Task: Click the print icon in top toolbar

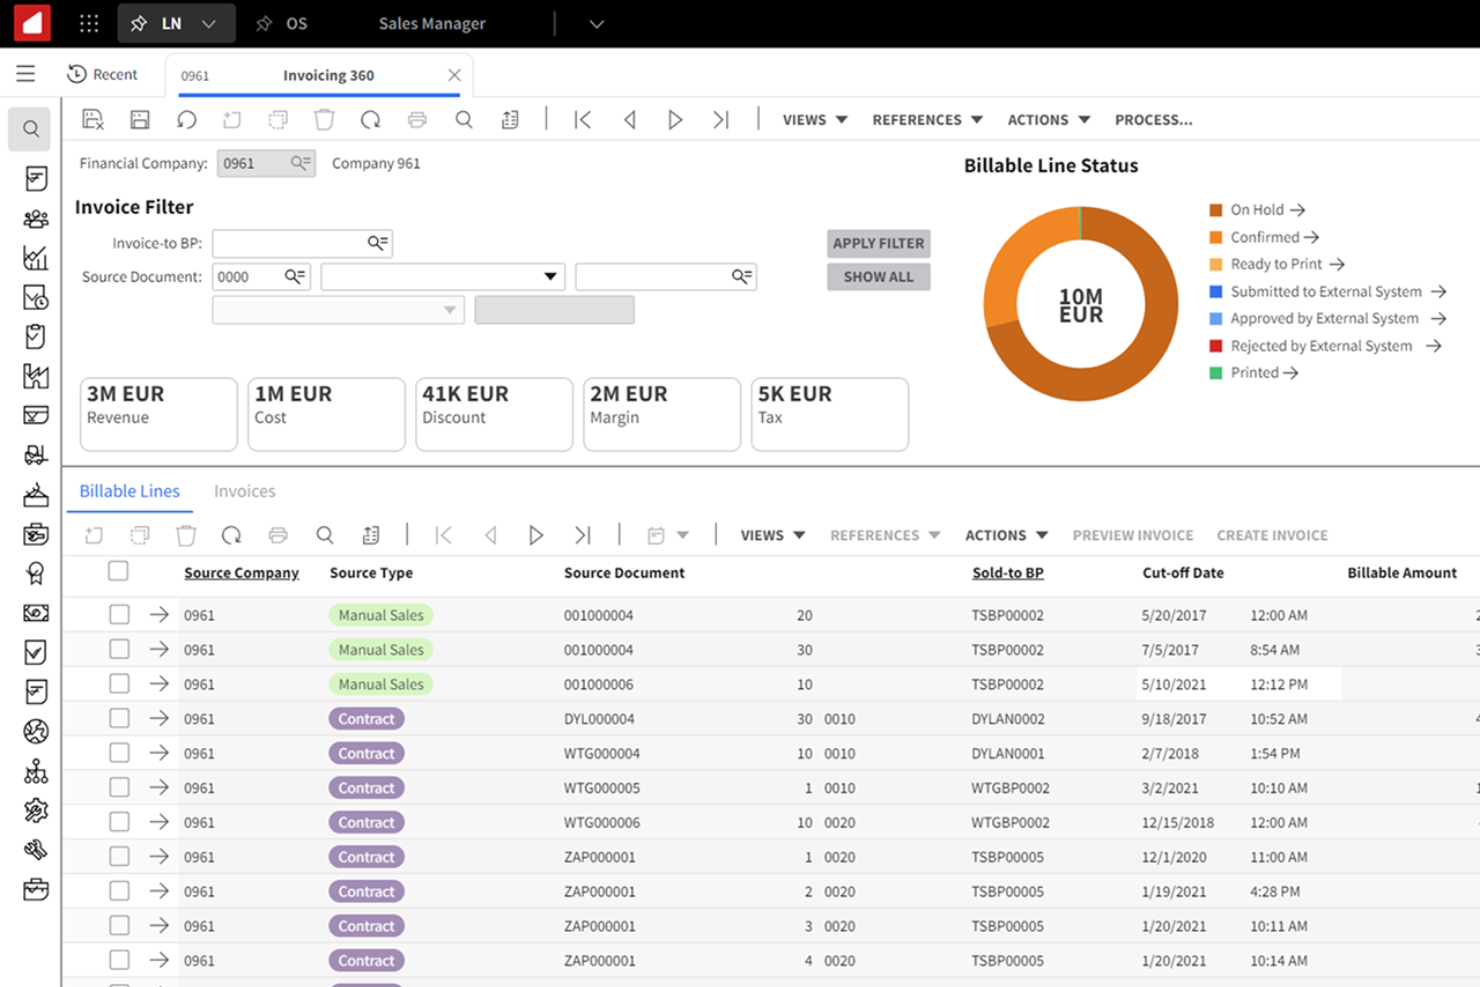Action: coord(417,120)
